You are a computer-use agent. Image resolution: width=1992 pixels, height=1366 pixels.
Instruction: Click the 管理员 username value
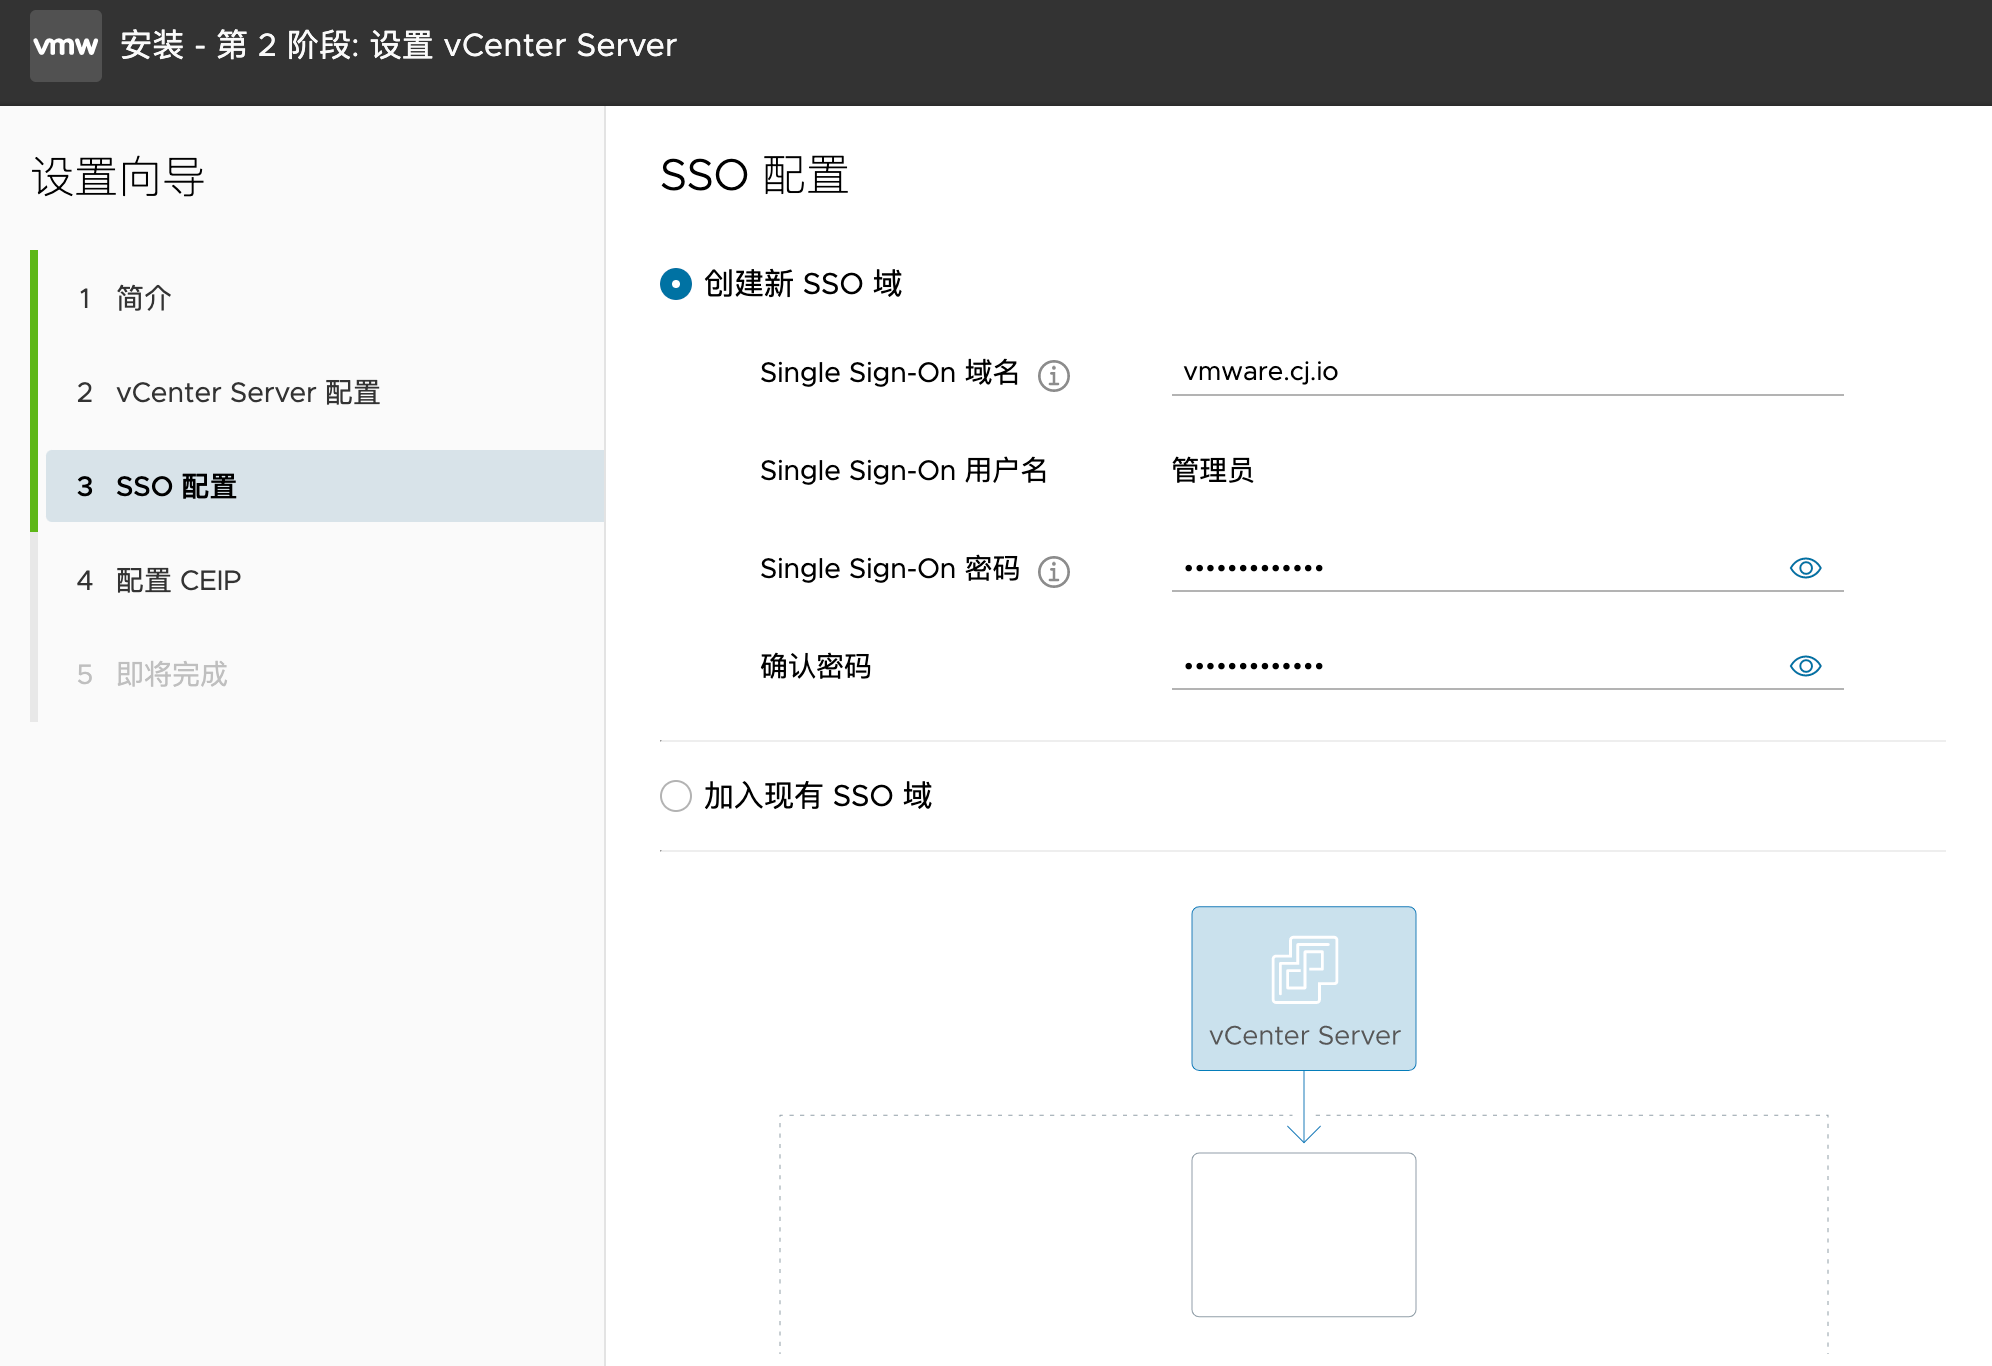pyautogui.click(x=1212, y=470)
